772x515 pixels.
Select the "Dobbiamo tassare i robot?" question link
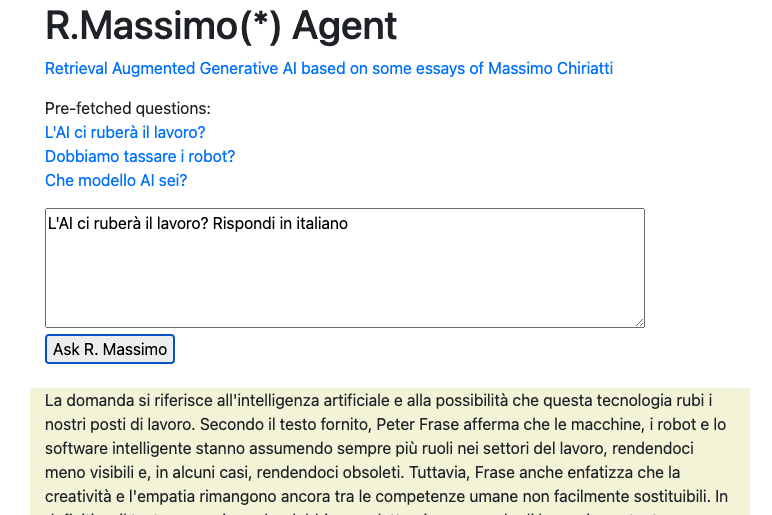coord(140,156)
